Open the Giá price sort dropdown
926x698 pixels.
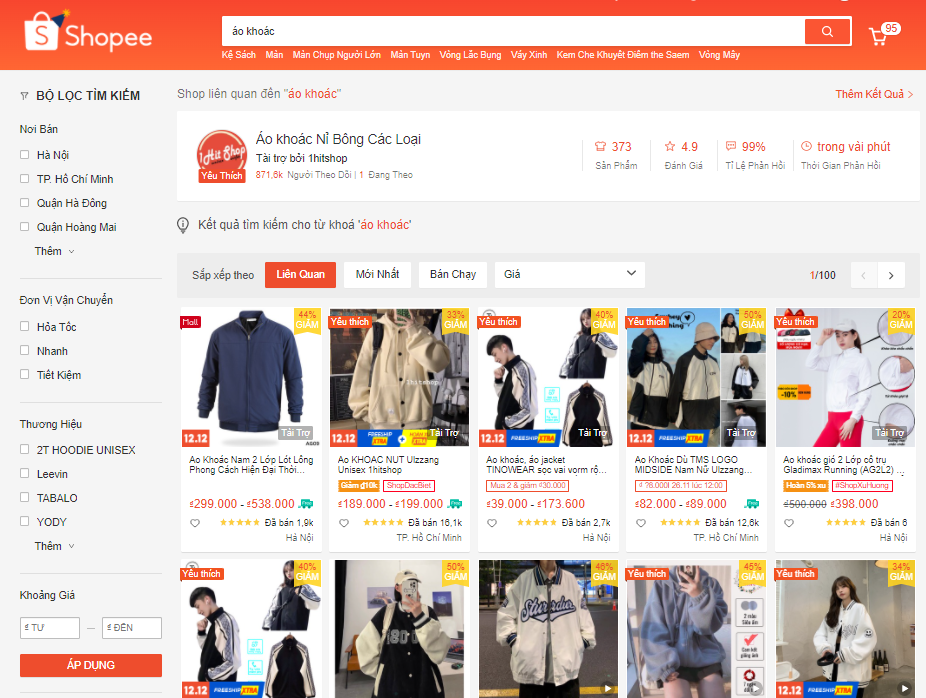[x=570, y=274]
